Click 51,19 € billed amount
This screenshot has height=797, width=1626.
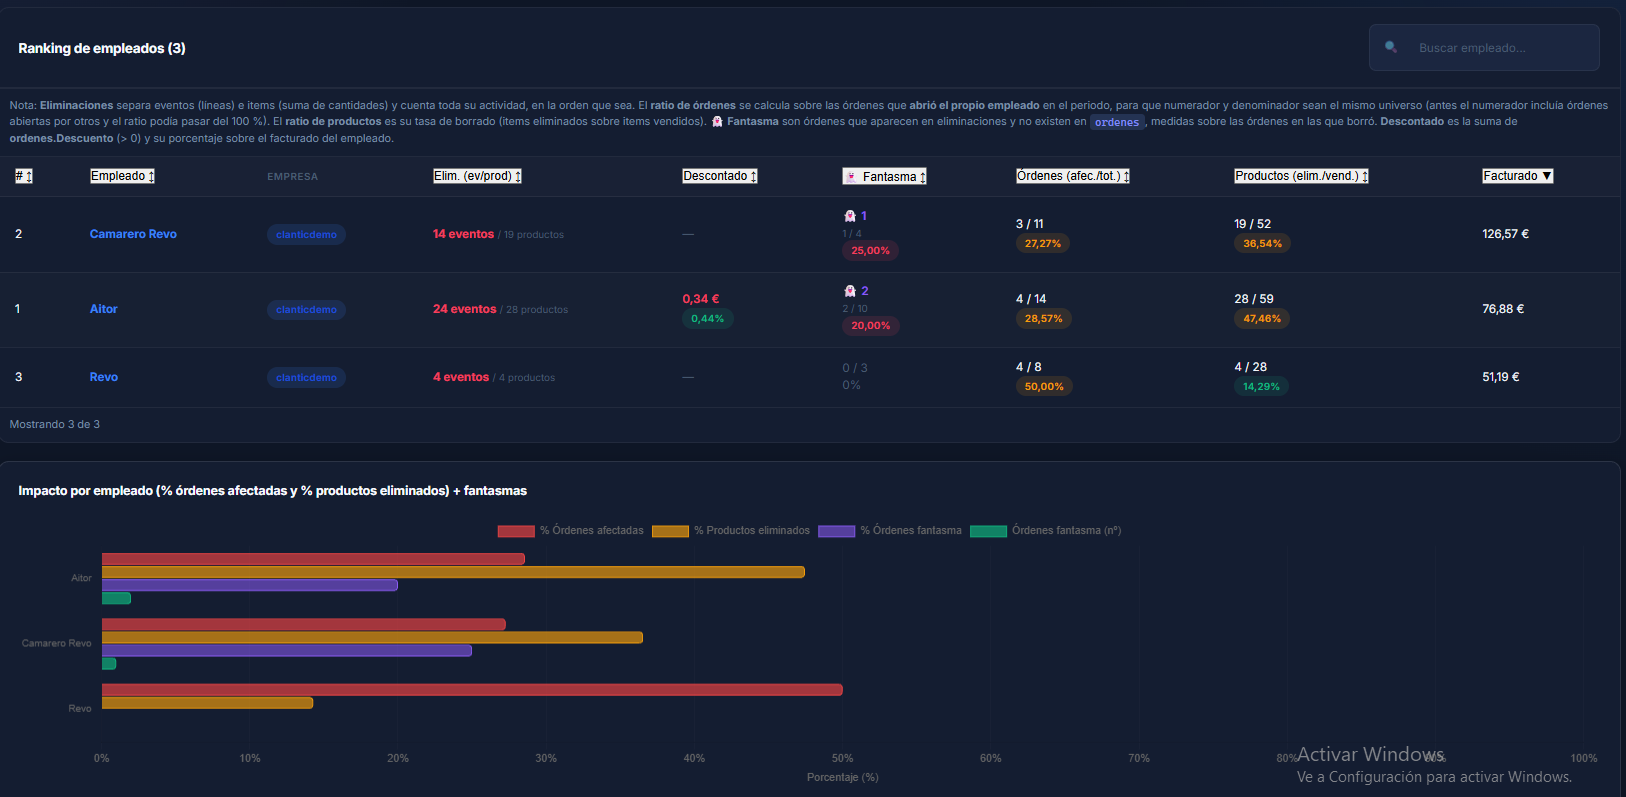click(1500, 377)
